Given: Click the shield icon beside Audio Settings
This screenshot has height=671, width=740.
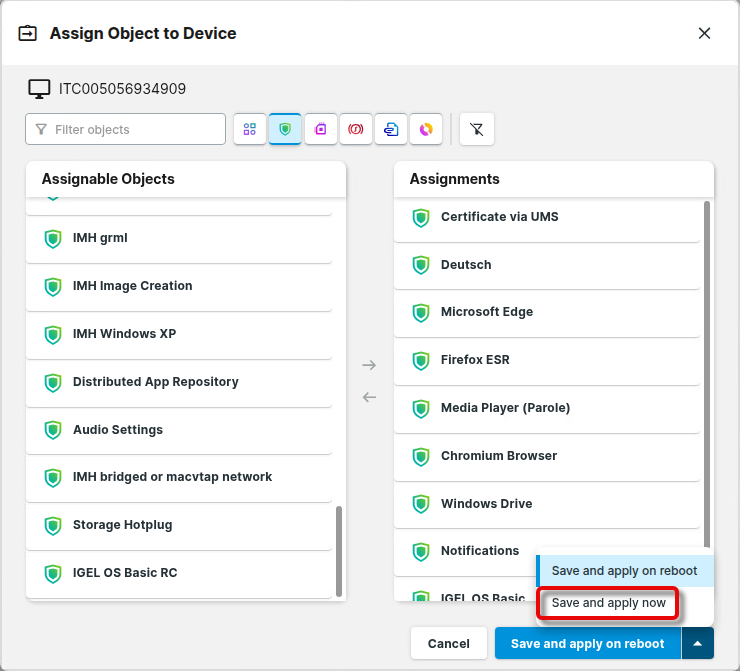Looking at the screenshot, I should pyautogui.click(x=53, y=430).
